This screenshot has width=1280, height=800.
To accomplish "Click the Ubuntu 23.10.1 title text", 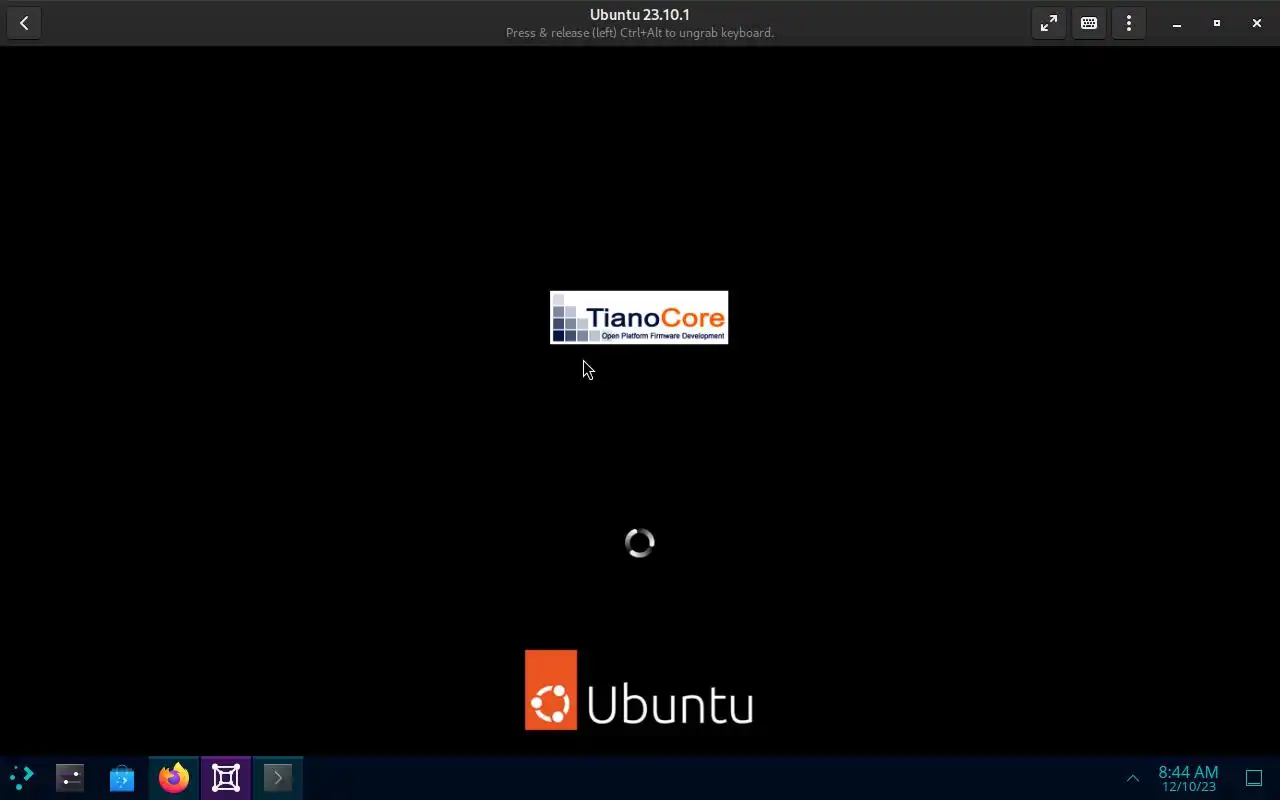I will (640, 15).
